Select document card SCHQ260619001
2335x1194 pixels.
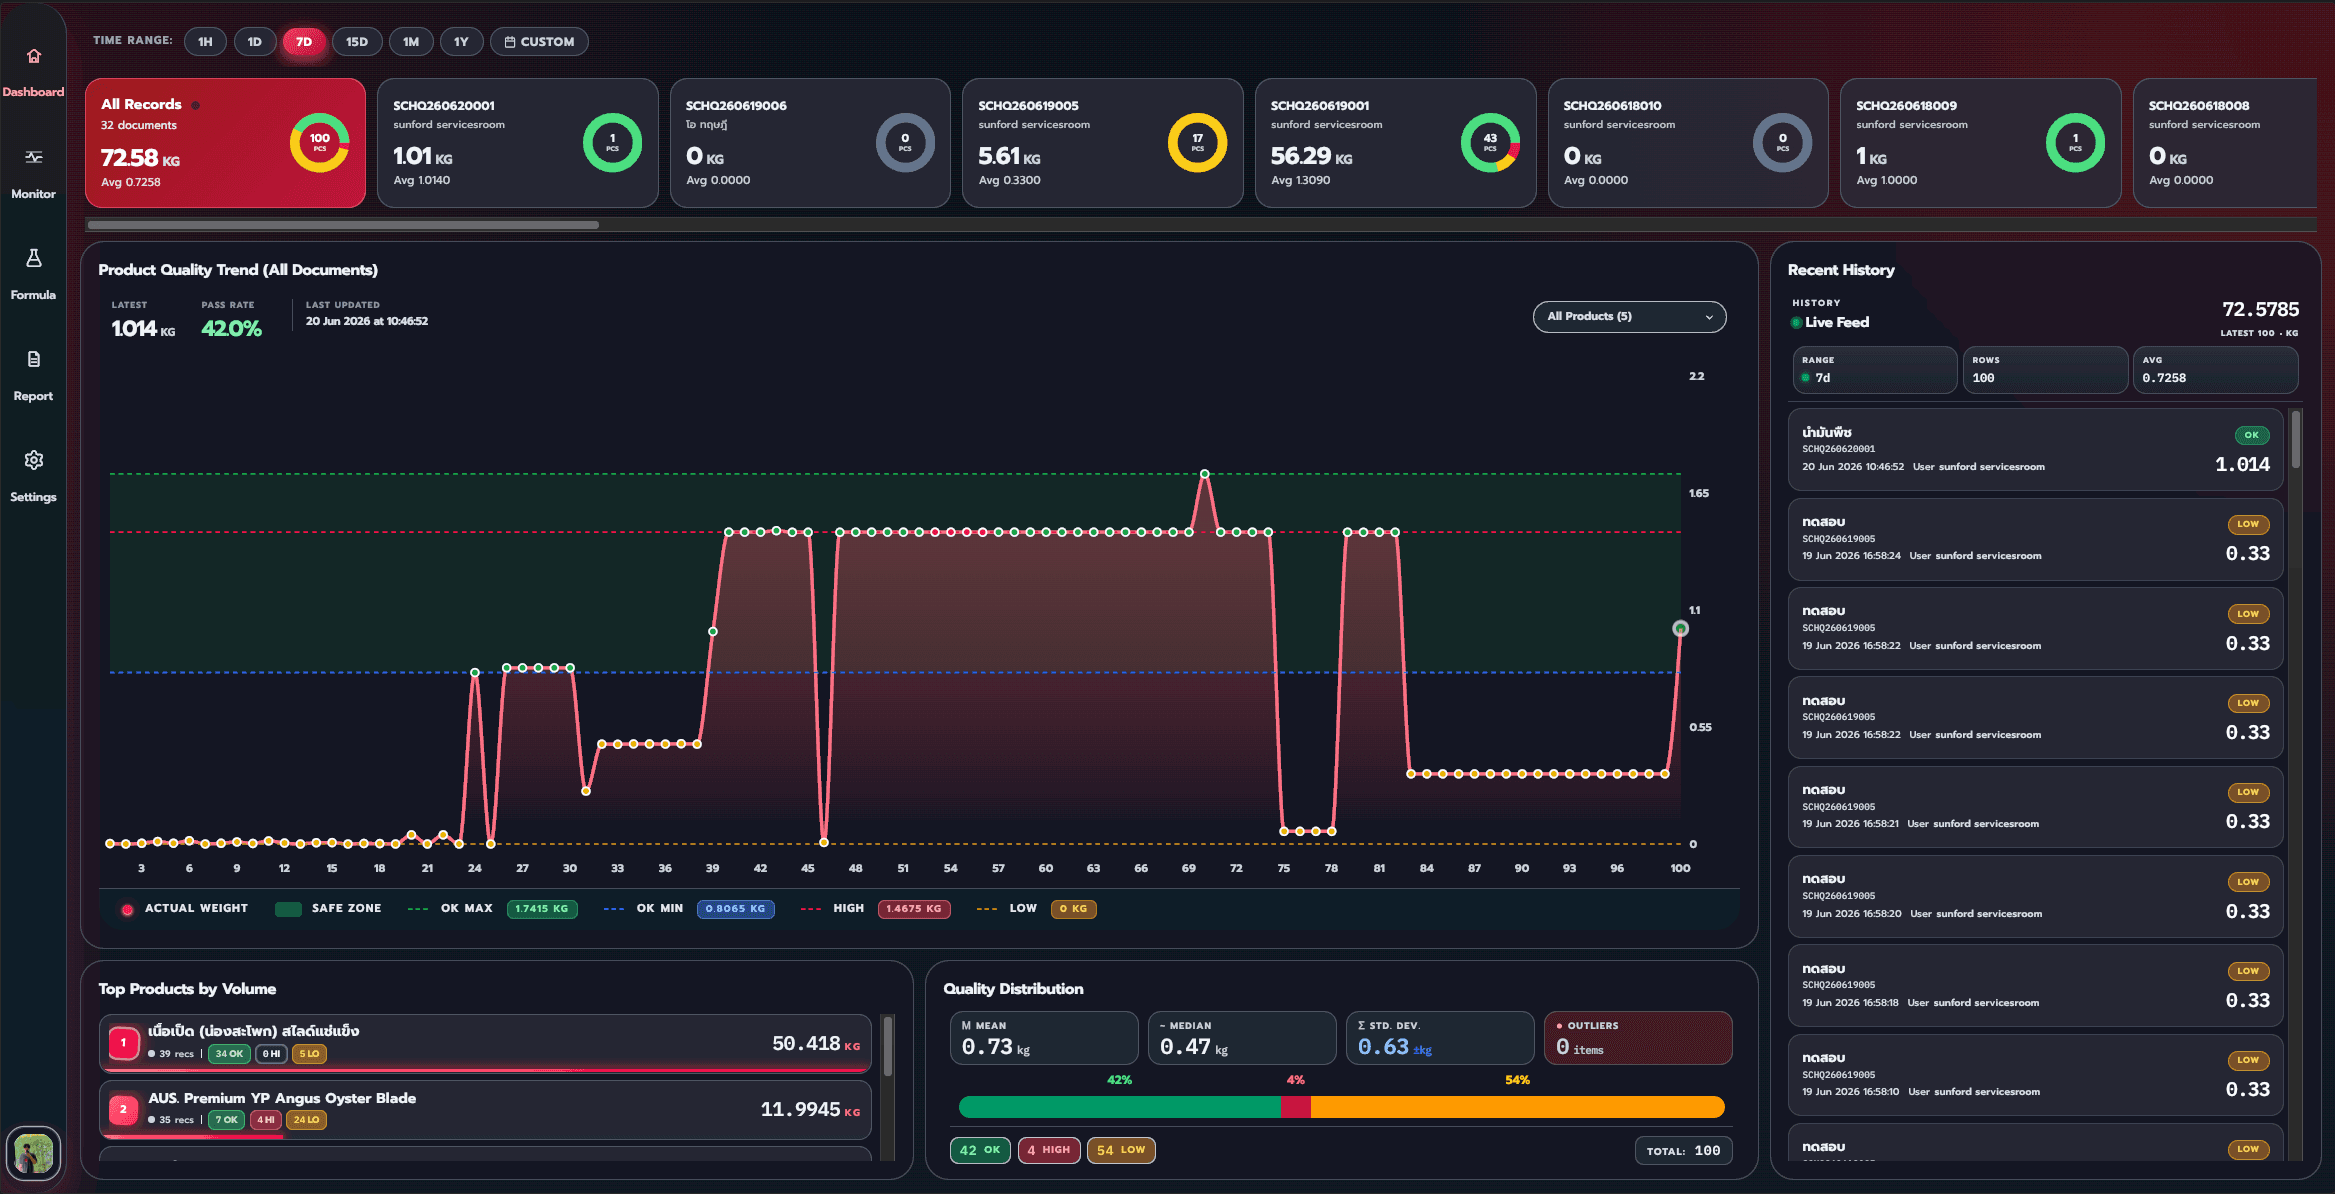tap(1395, 143)
